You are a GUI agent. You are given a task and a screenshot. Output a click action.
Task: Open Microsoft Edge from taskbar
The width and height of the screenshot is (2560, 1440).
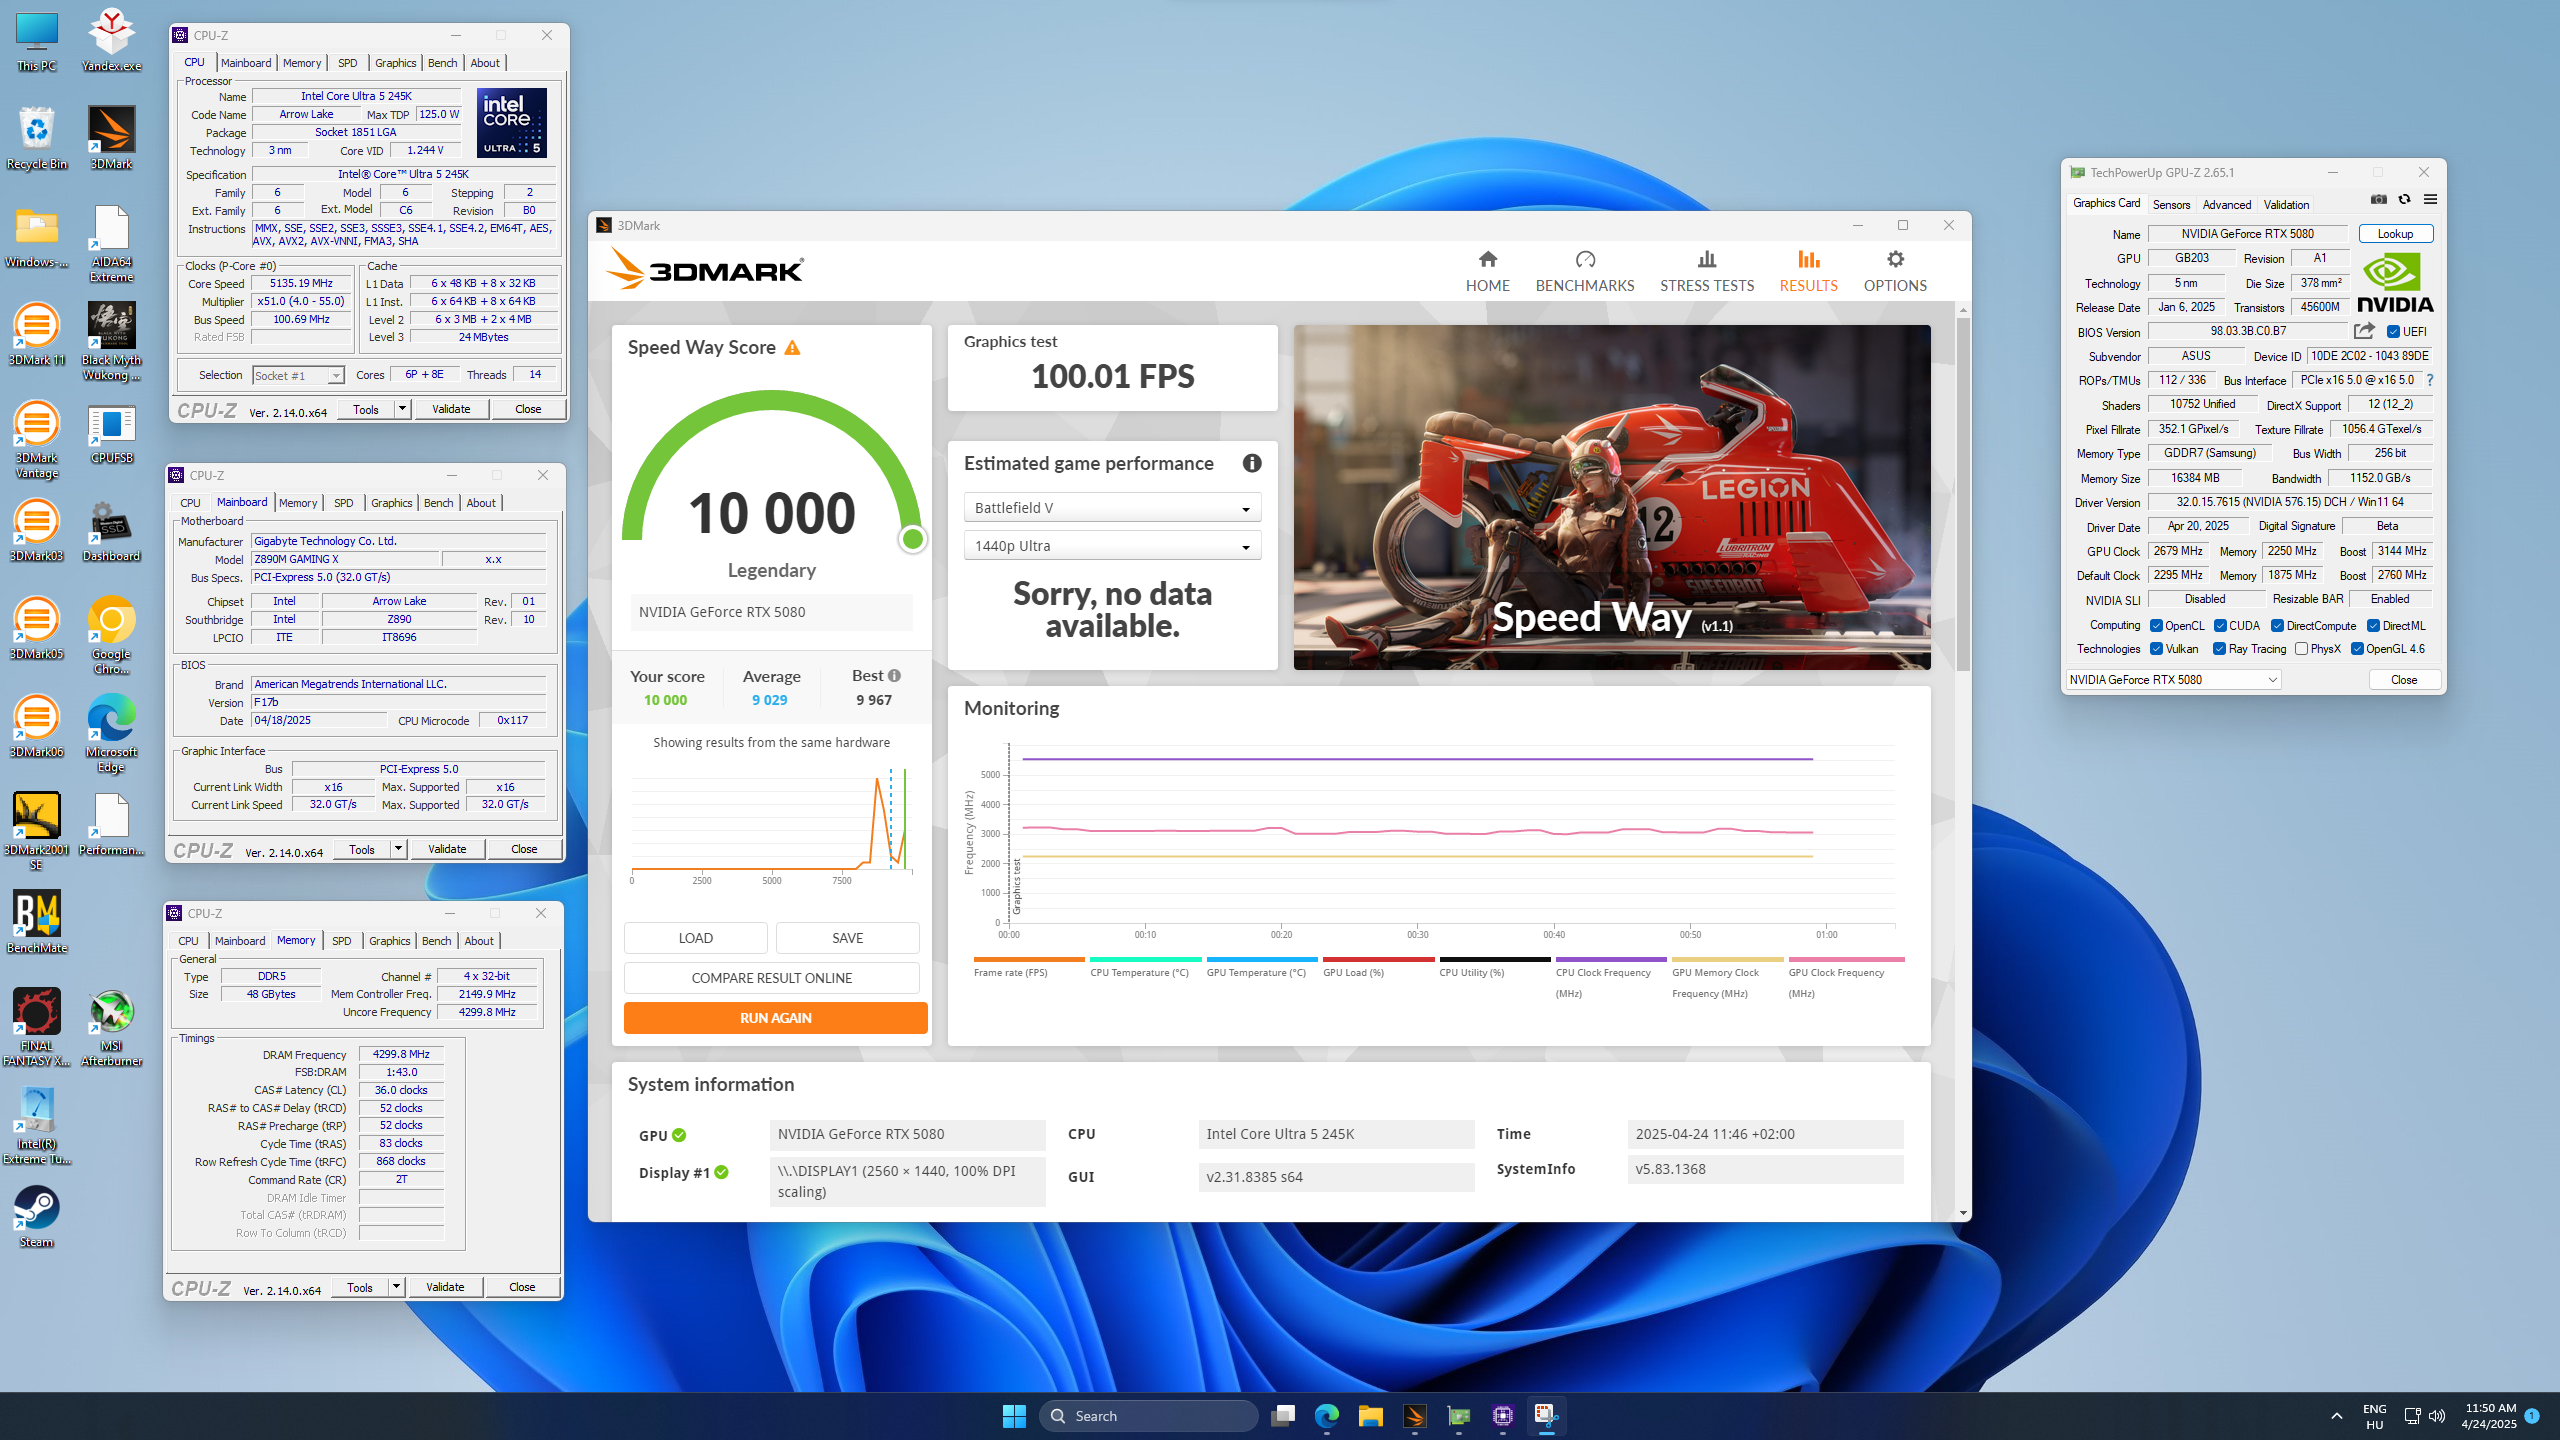tap(1326, 1415)
